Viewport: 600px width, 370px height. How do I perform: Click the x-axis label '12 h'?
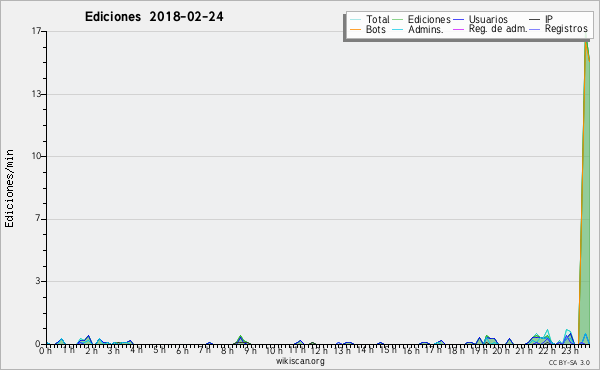(318, 350)
